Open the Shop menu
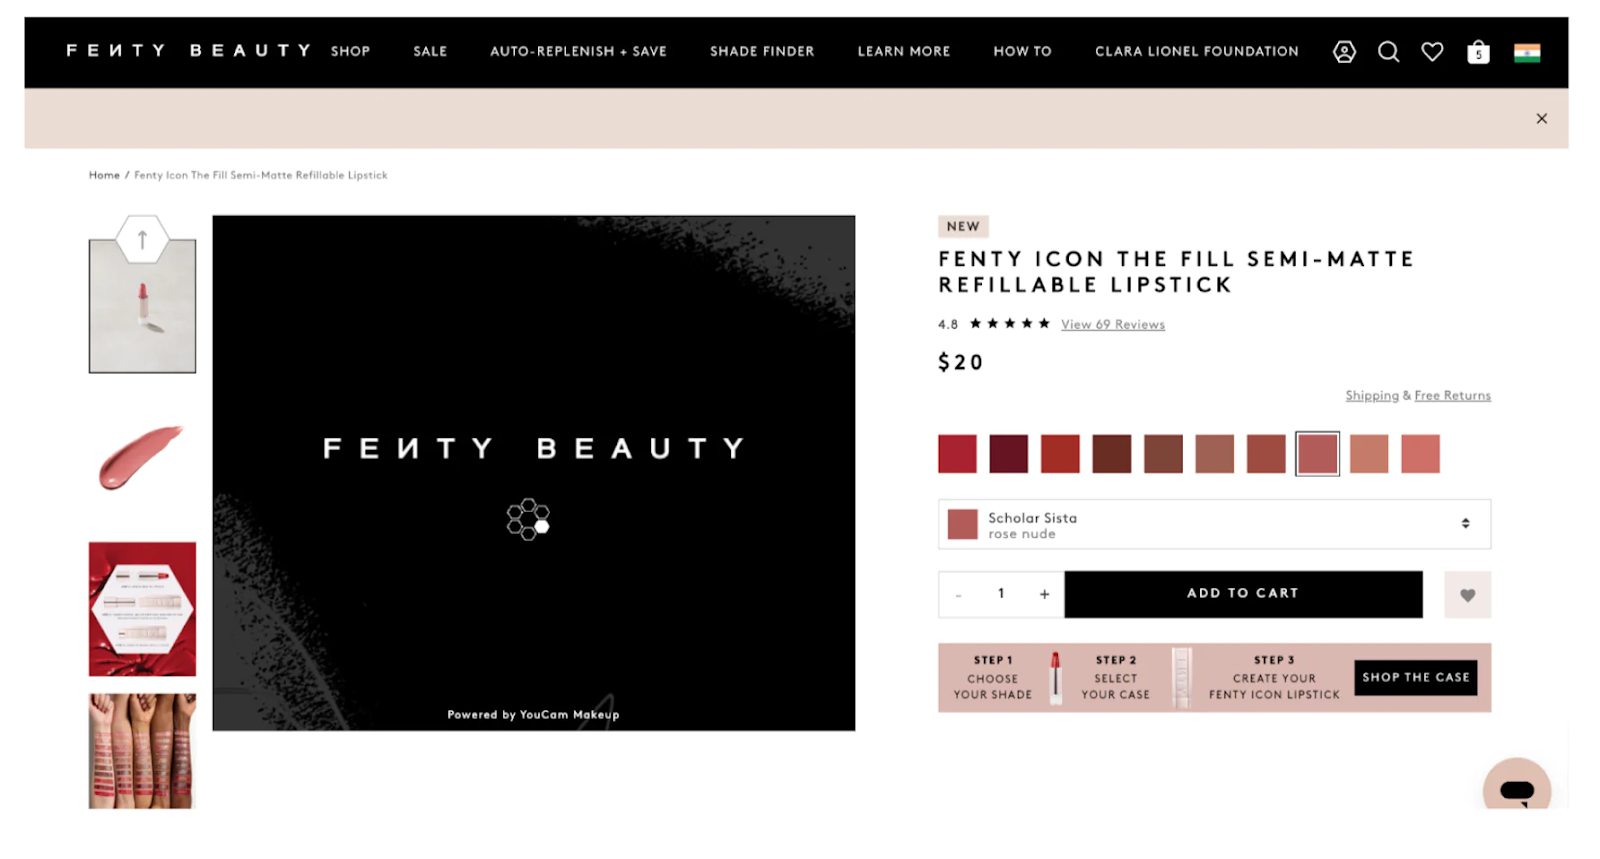The image size is (1600, 859). click(x=351, y=51)
